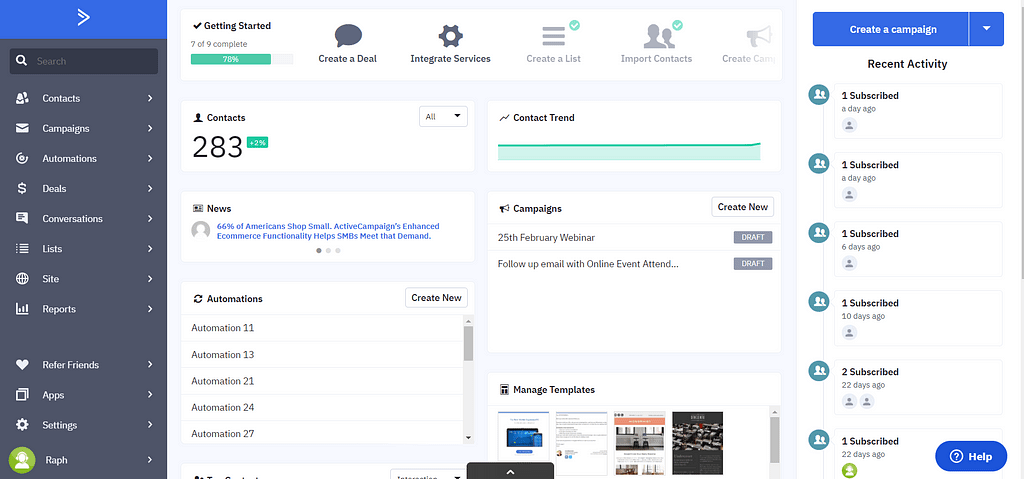Screen dimensions: 1024x479
Task: Click the subscriber avatar under 10 days ago
Action: [849, 333]
